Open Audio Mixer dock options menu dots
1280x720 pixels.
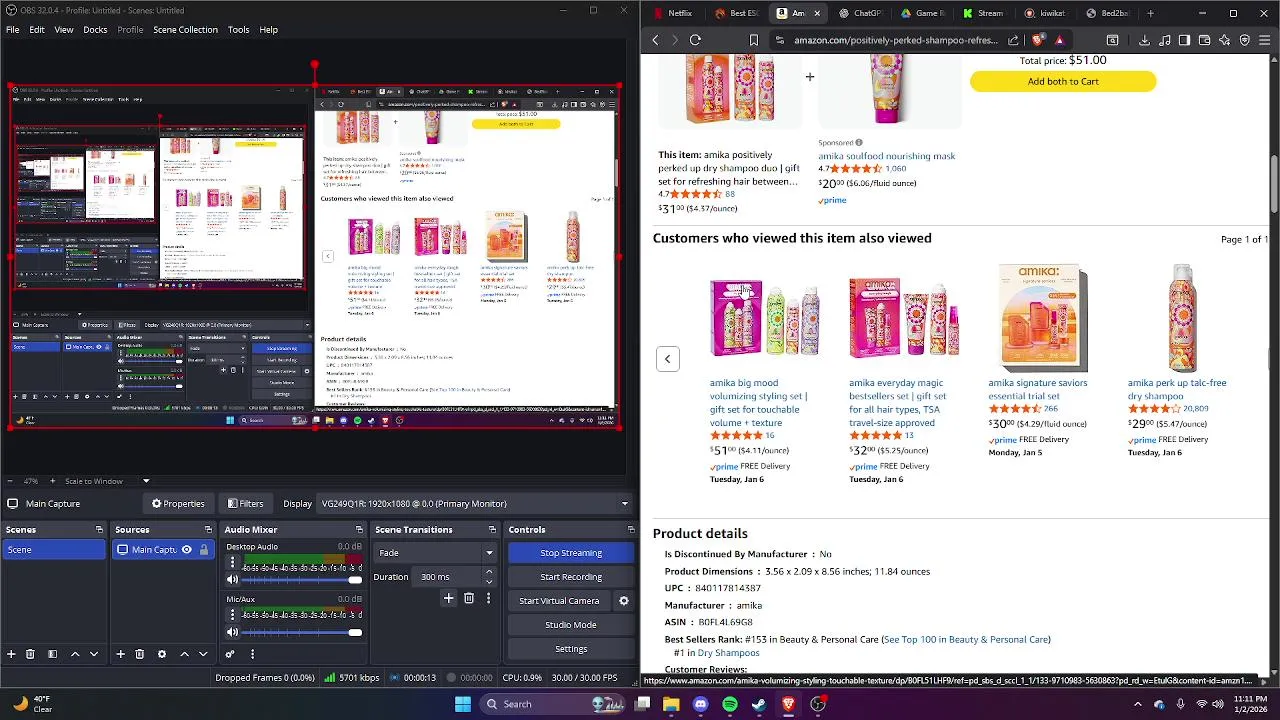pos(252,654)
